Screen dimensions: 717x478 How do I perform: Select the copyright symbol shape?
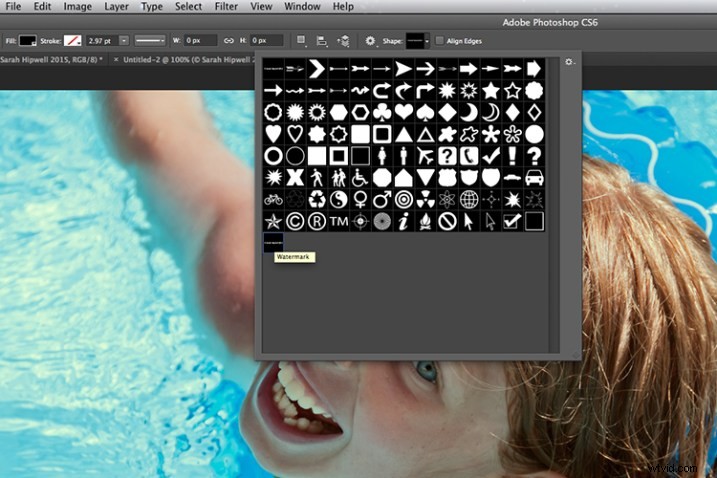click(295, 222)
